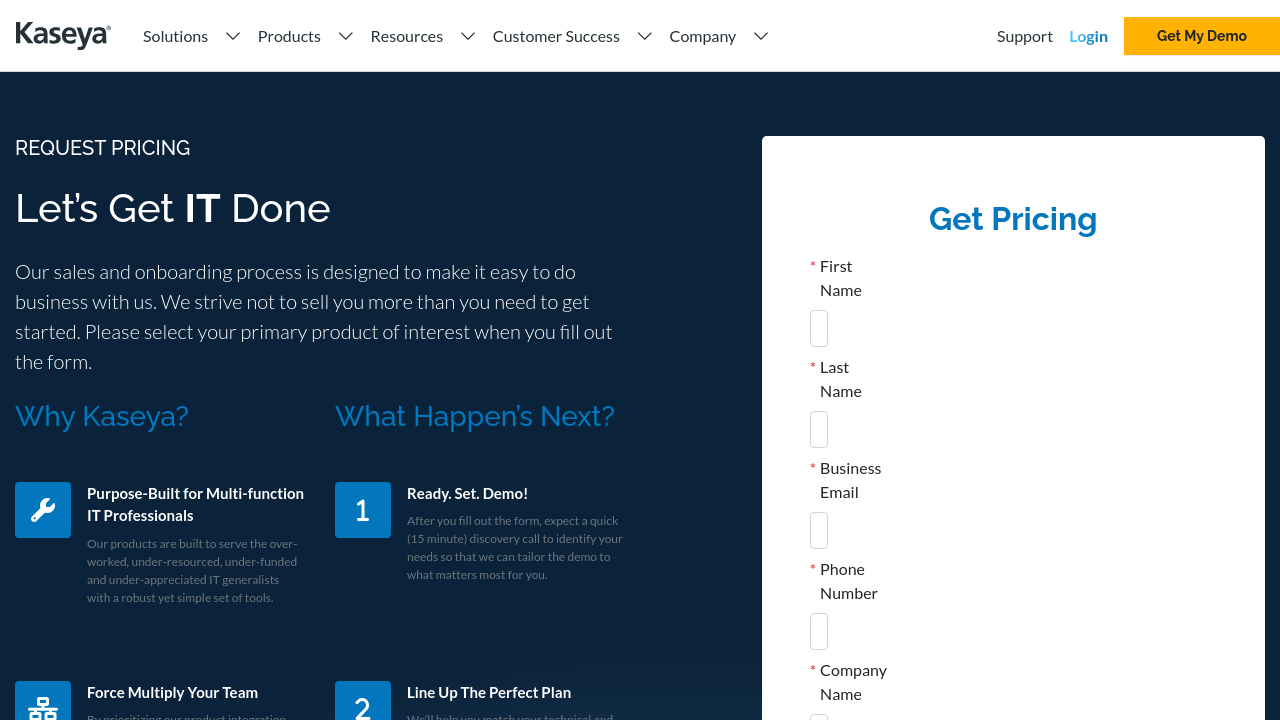Click the network diagram icon
The image size is (1280, 720).
click(x=43, y=703)
